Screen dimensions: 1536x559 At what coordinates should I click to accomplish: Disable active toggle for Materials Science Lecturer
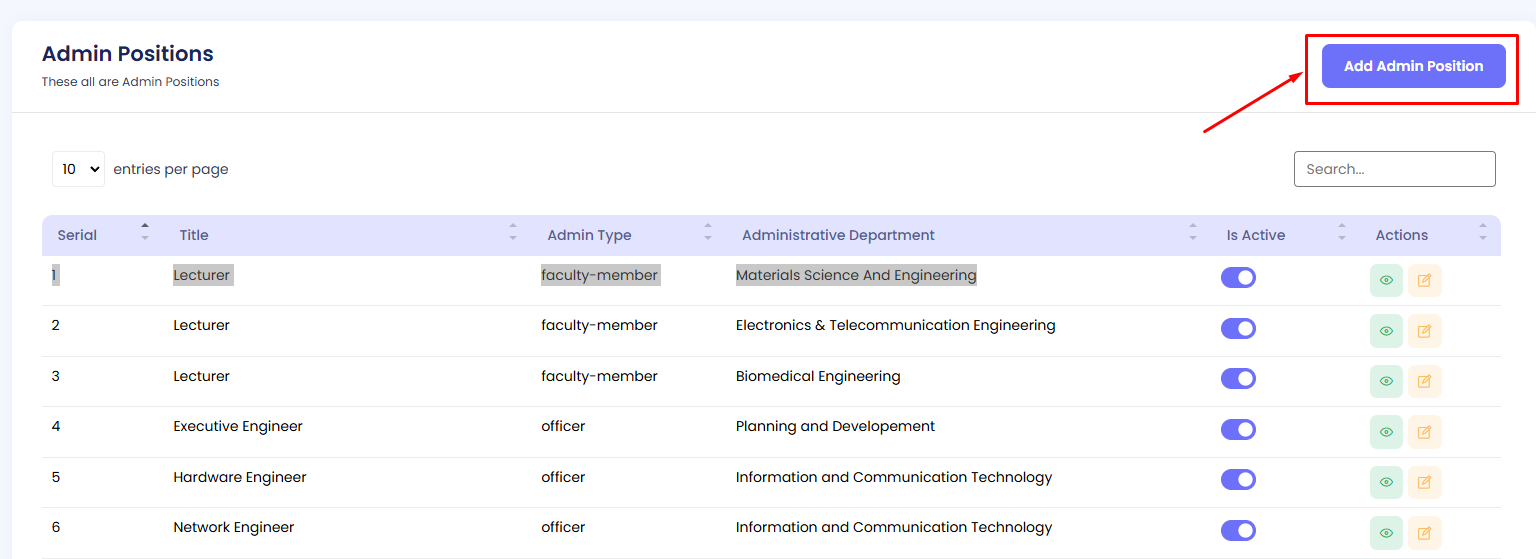(x=1238, y=278)
